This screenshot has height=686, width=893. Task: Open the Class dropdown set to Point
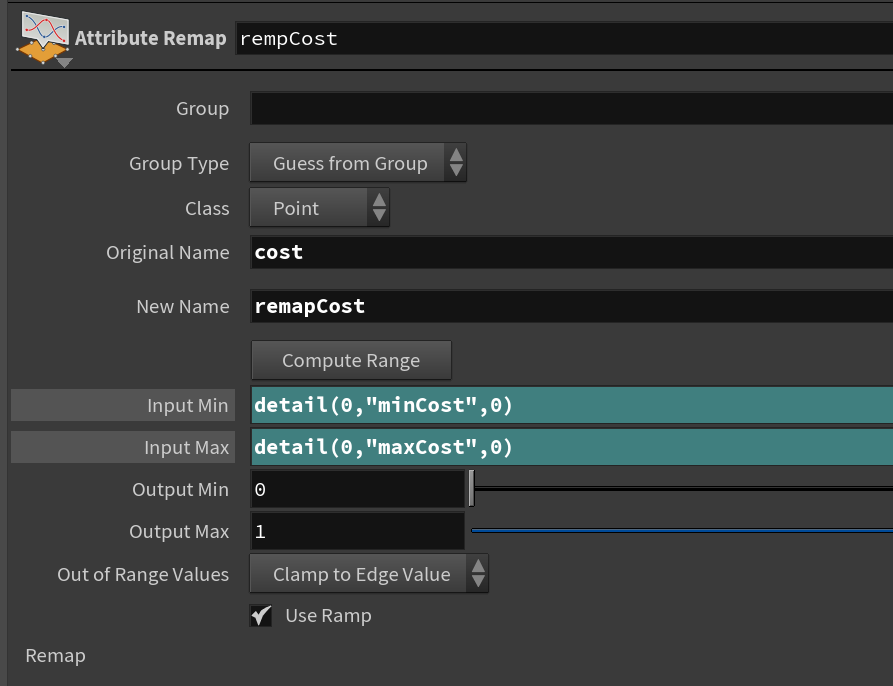click(319, 208)
